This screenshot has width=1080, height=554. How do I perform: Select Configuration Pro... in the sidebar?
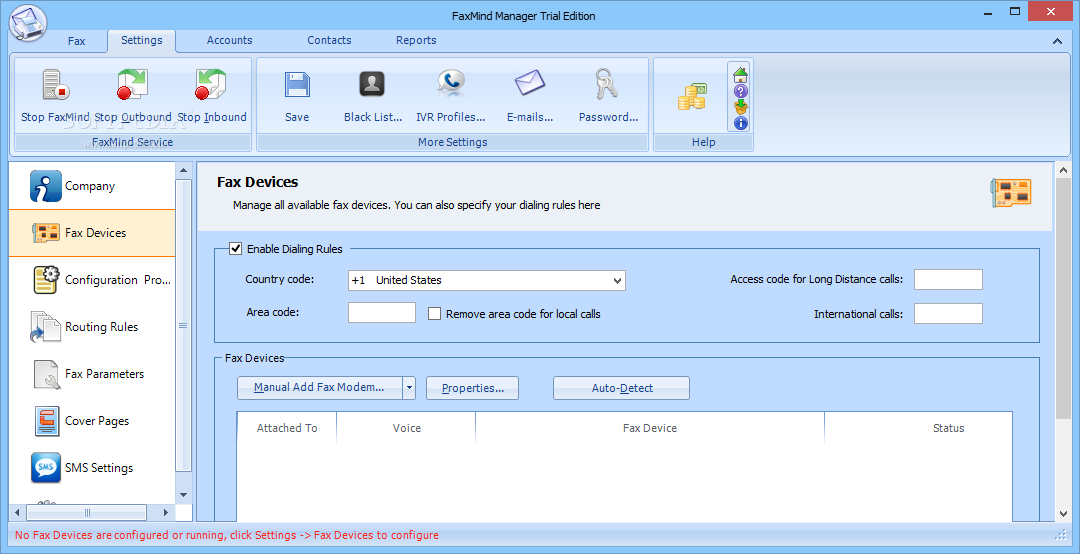click(92, 280)
